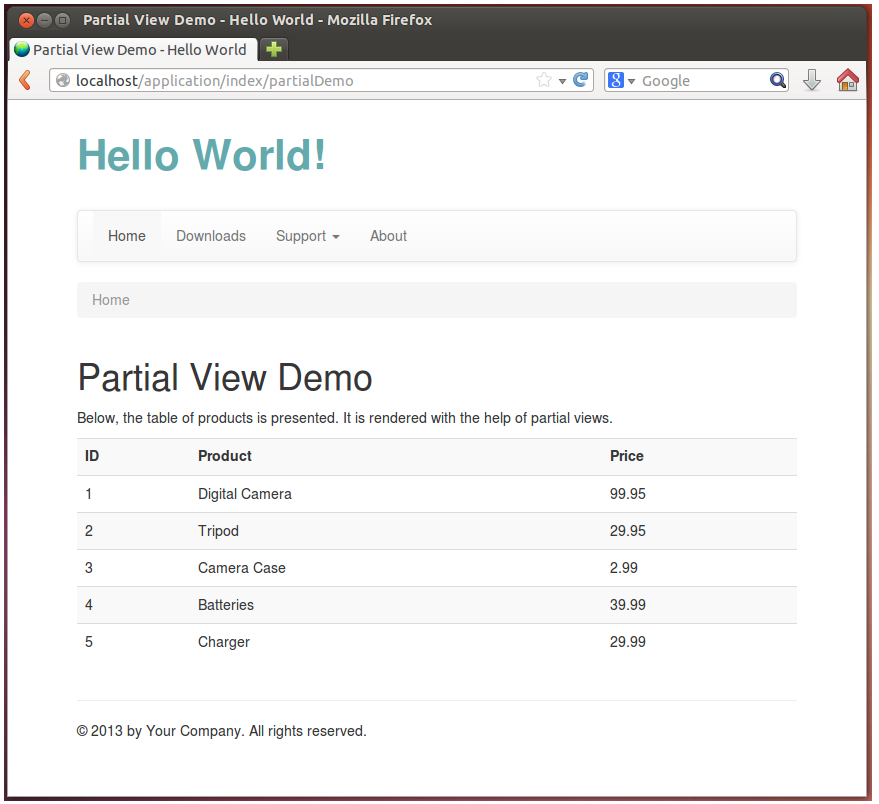Bookmark this page with the star icon
879x804 pixels.
click(x=544, y=81)
